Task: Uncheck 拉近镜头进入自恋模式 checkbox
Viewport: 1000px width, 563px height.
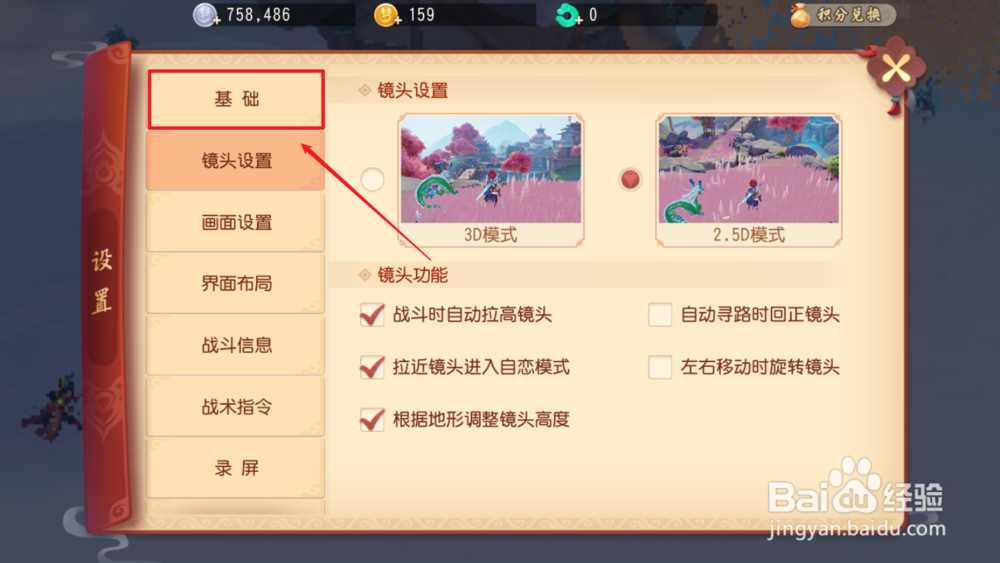Action: [372, 367]
